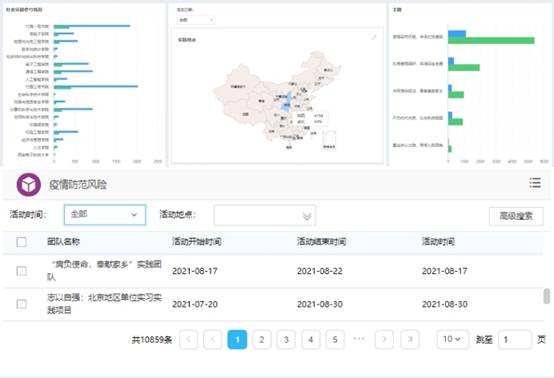Select page 2 in pagination
The width and height of the screenshot is (554, 378).
tap(261, 339)
